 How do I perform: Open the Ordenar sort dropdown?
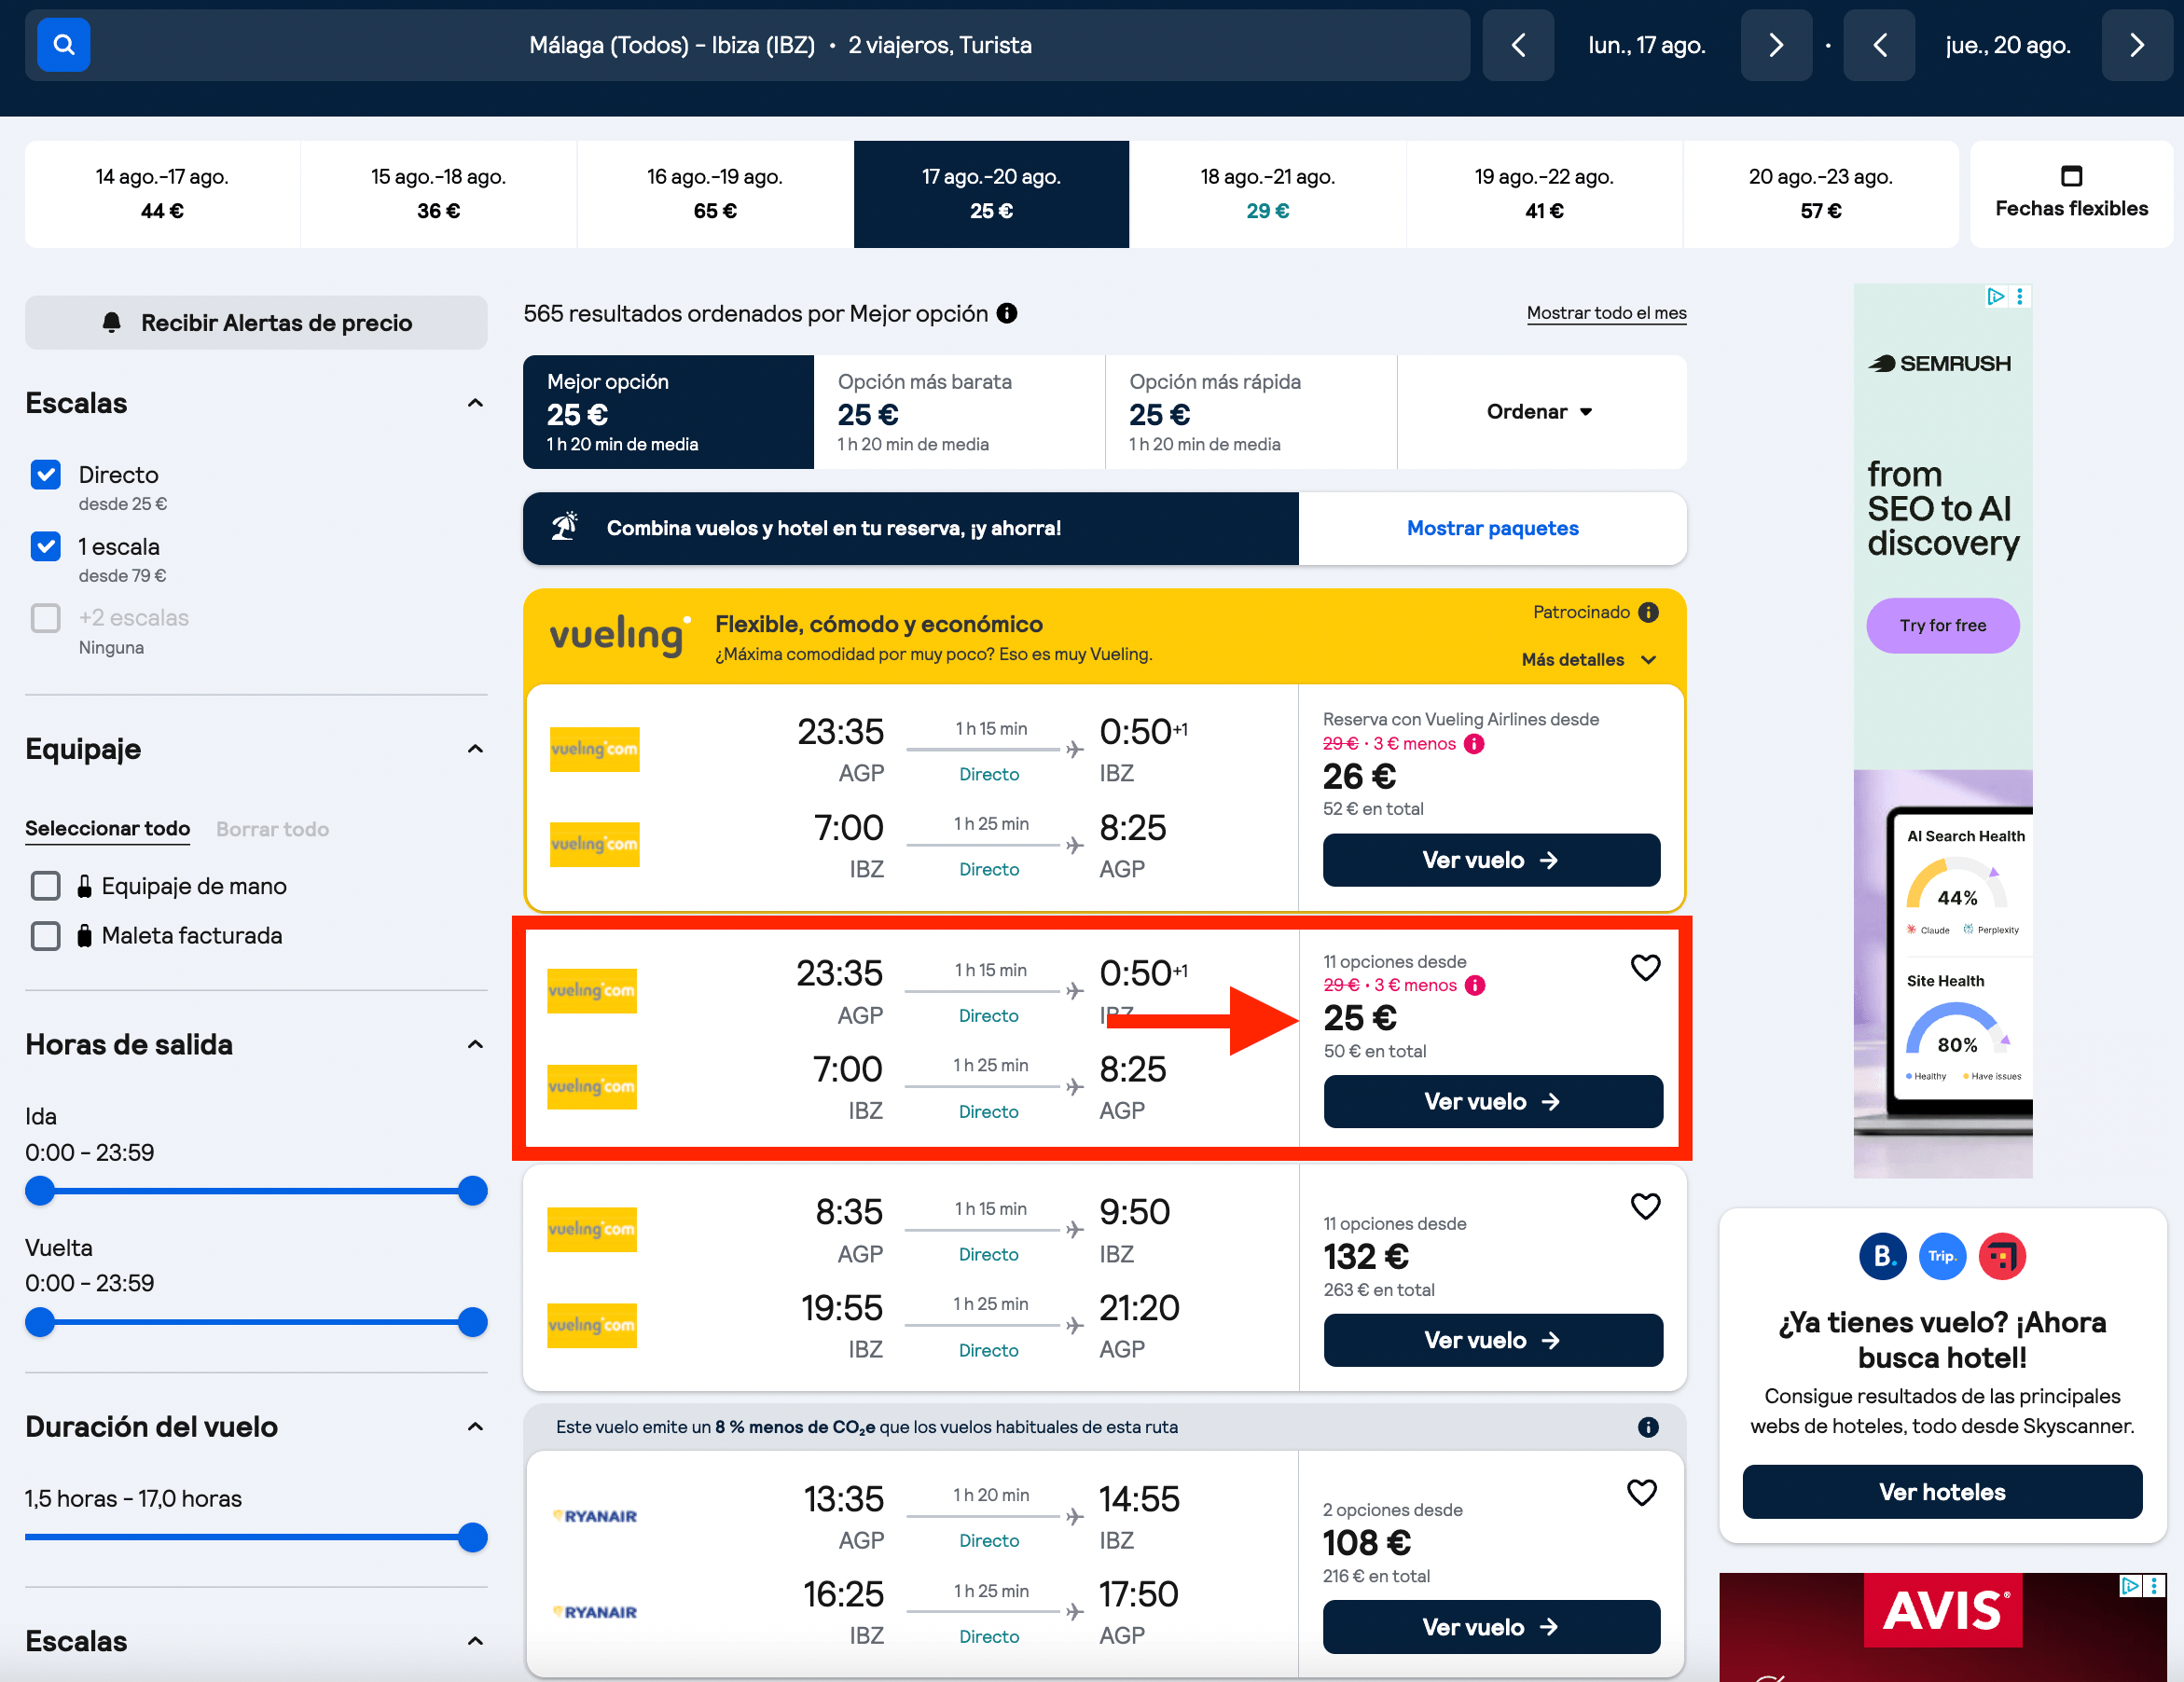tap(1541, 412)
